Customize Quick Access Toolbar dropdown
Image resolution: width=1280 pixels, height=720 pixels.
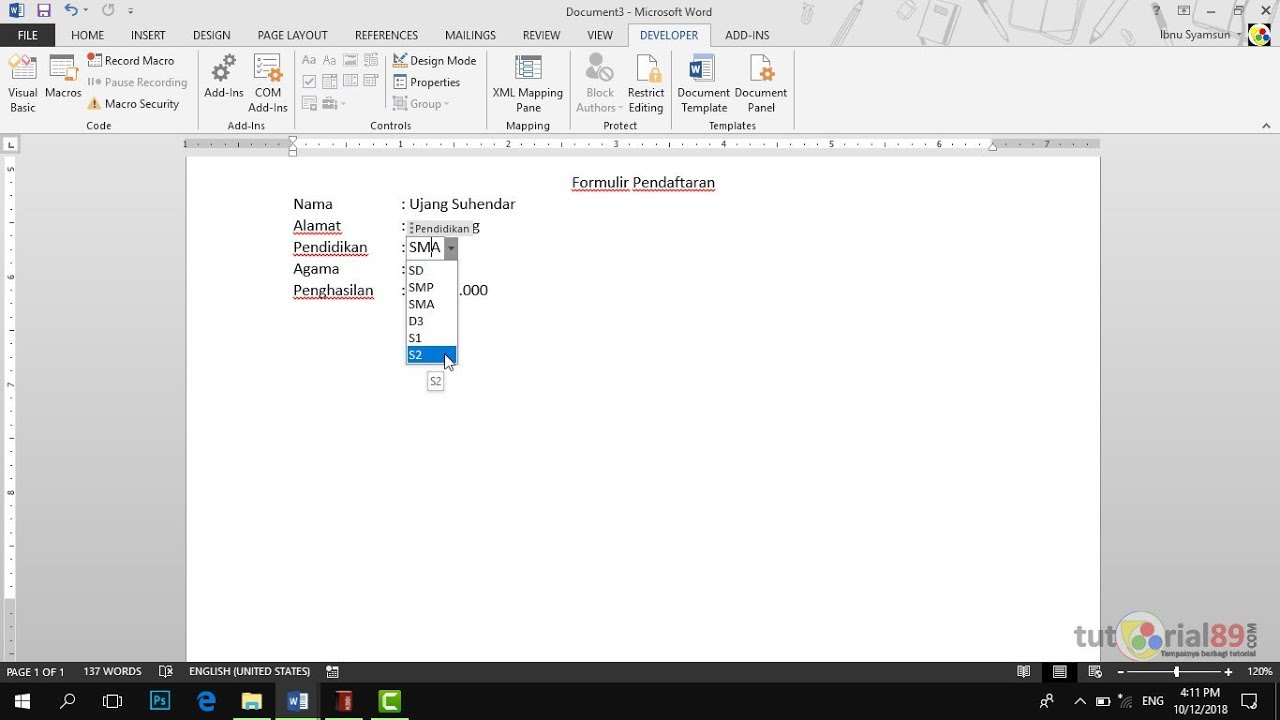(x=131, y=11)
